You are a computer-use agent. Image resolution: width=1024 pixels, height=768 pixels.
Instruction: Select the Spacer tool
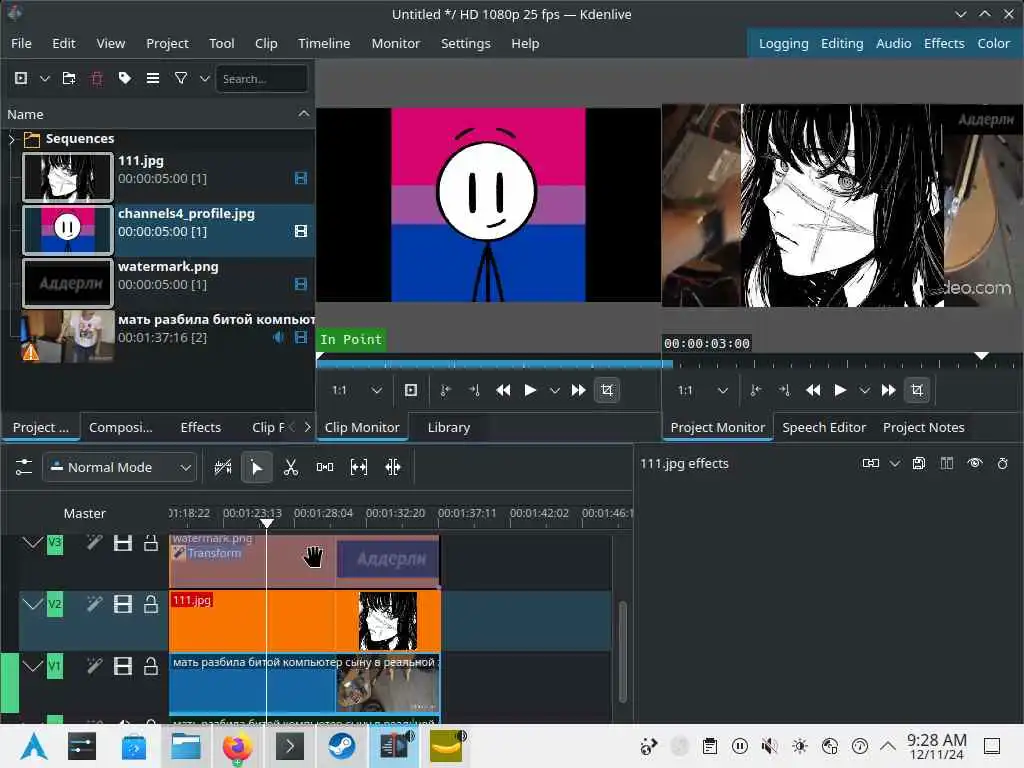[325, 468]
